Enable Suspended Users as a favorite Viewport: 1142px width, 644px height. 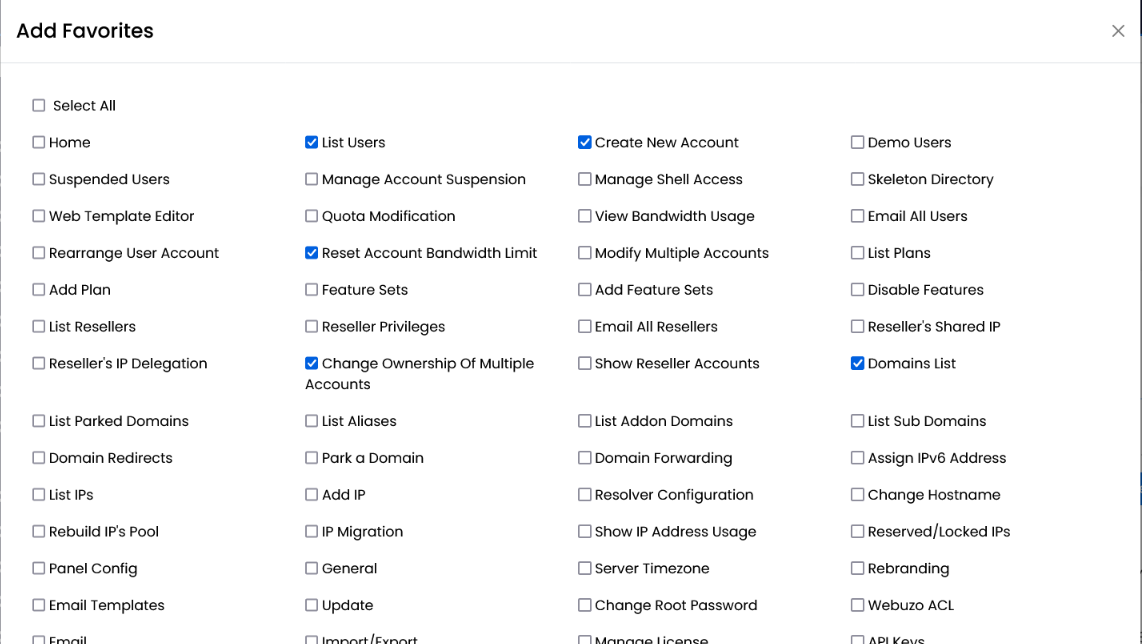(x=38, y=179)
